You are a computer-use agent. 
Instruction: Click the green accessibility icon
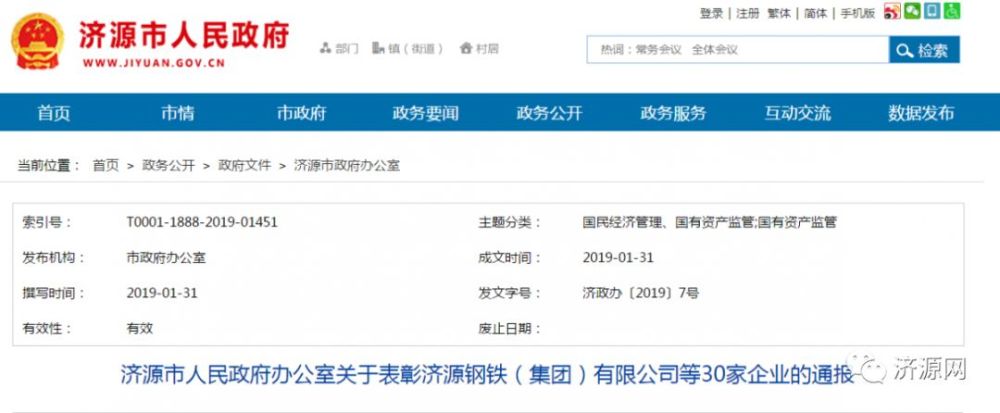[952, 11]
